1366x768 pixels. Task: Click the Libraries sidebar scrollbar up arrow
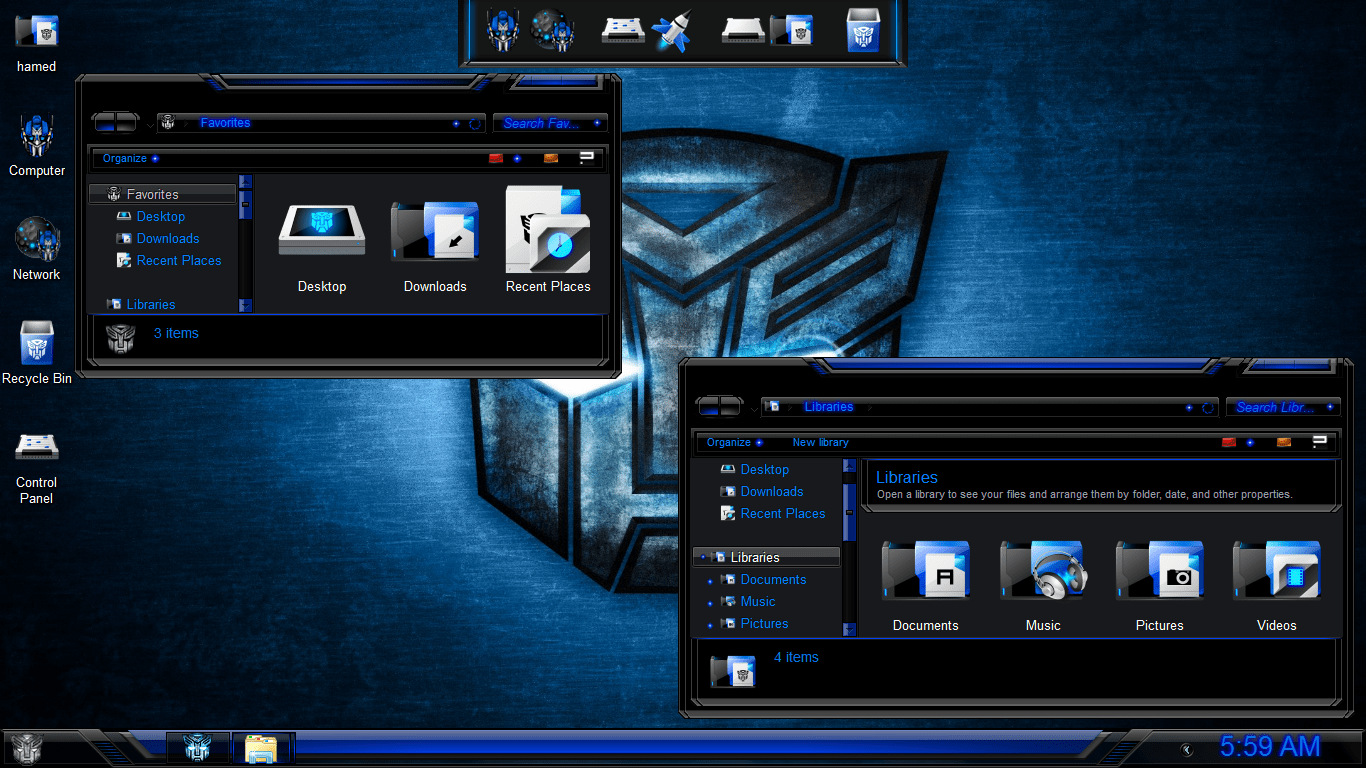850,466
